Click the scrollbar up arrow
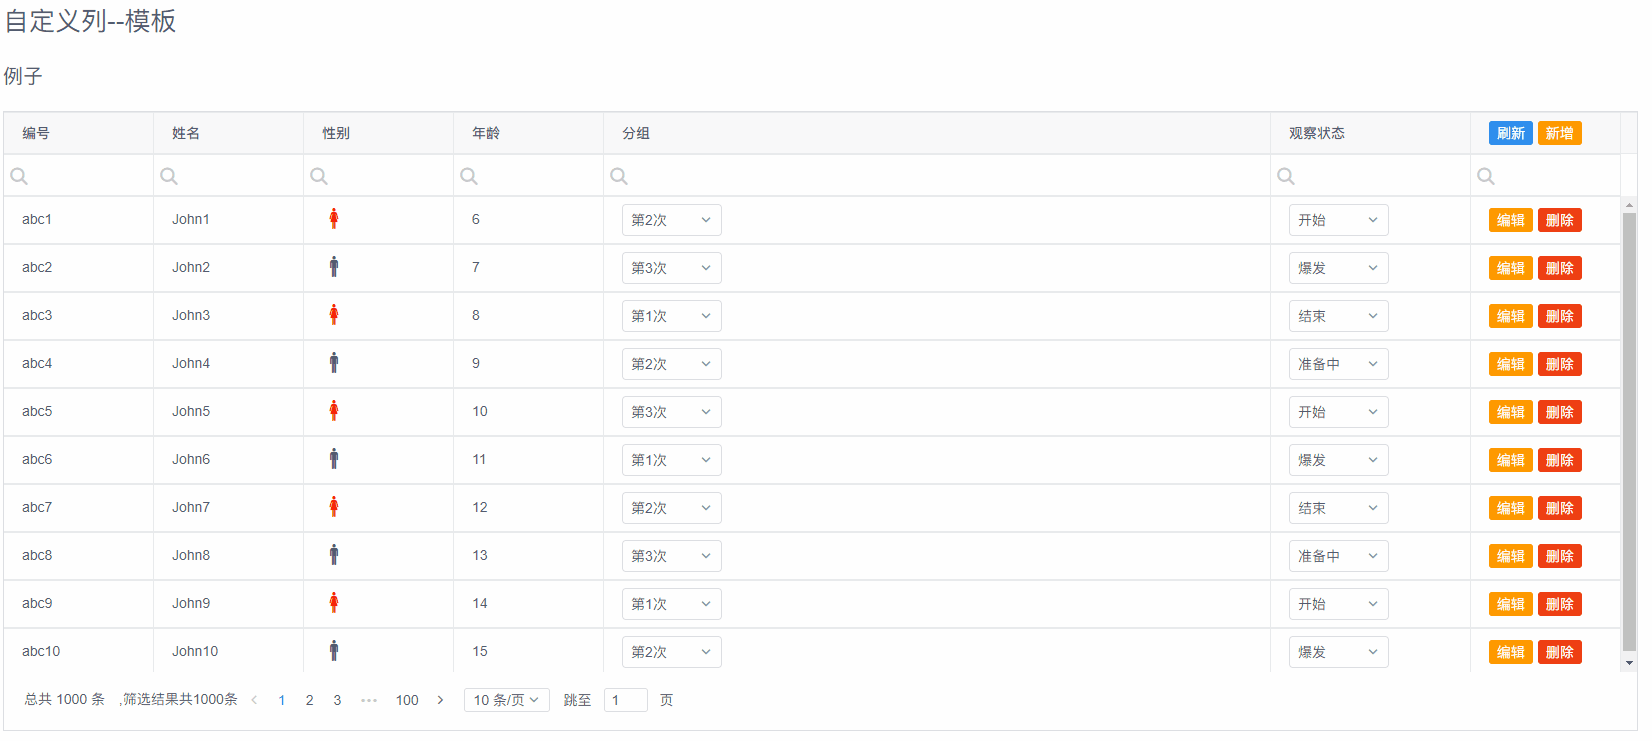Screen dimensions: 1652x741 1629,205
